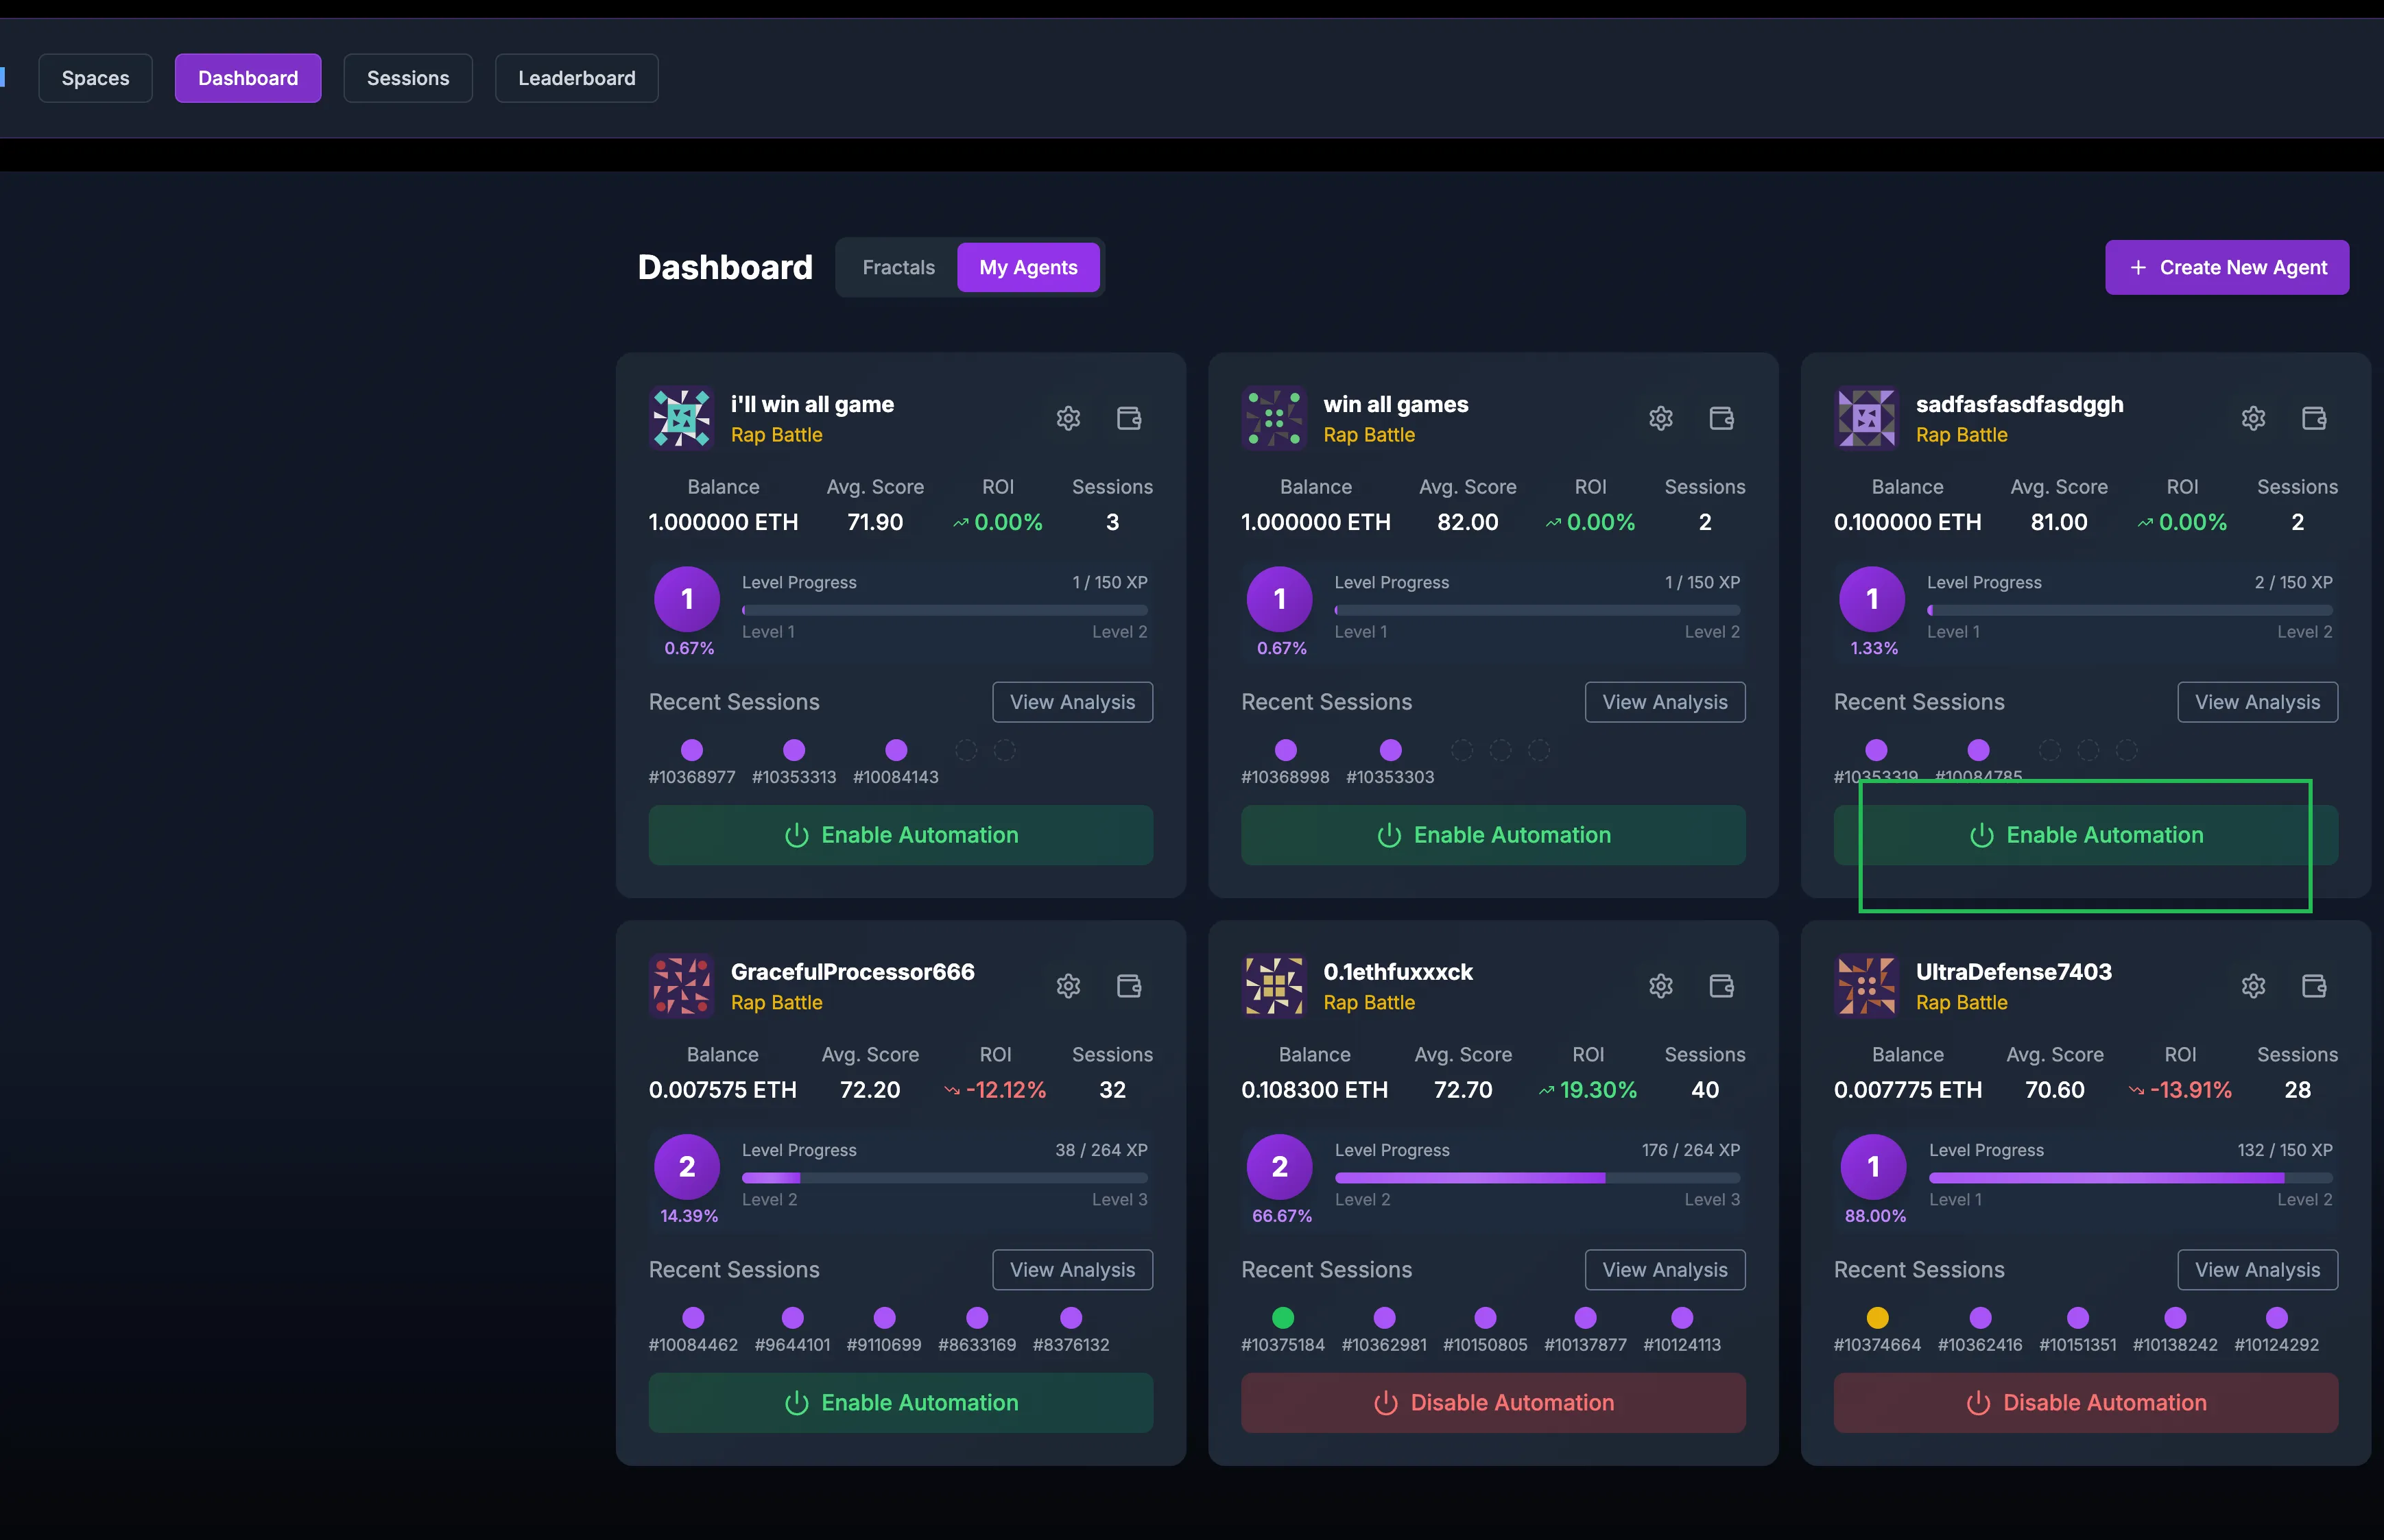Screen dimensions: 2384x1540
Task: Open wallet icon for win all games
Action: (x=1721, y=418)
